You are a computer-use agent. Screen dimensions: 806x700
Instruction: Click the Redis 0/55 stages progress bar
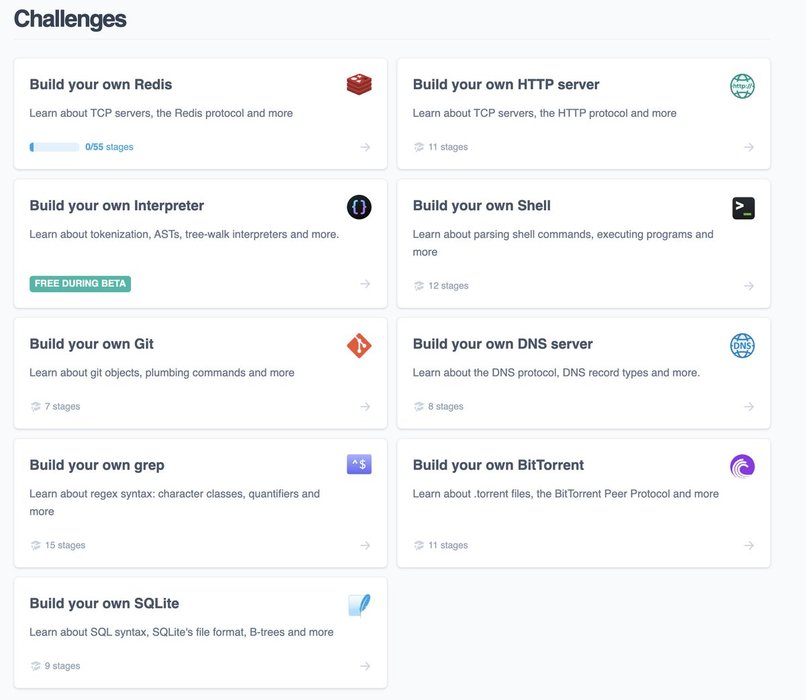(54, 147)
